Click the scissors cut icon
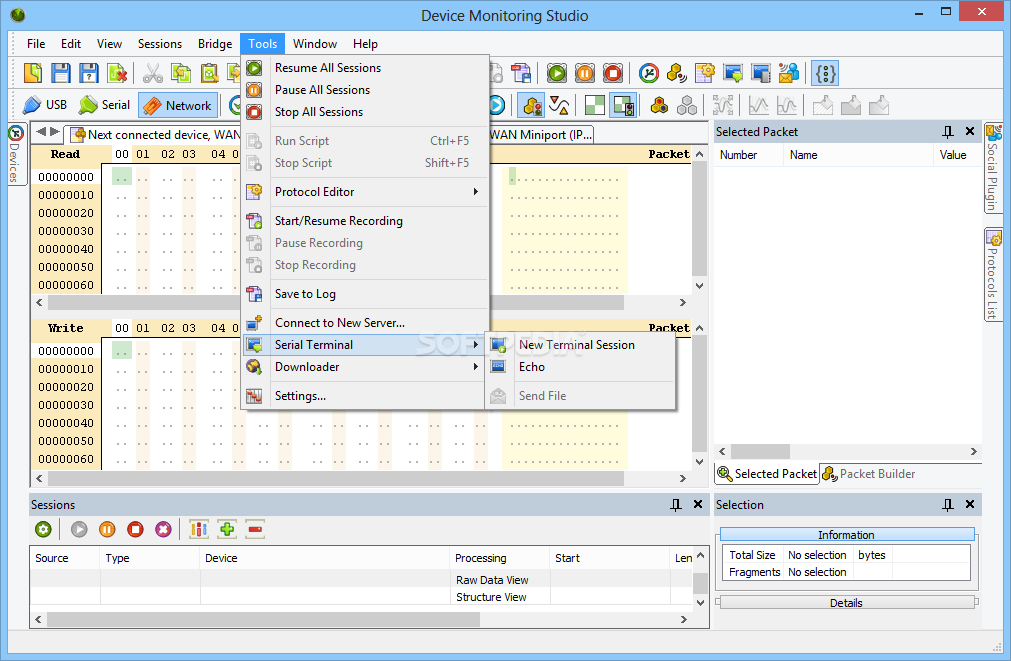1011x661 pixels. click(x=152, y=73)
